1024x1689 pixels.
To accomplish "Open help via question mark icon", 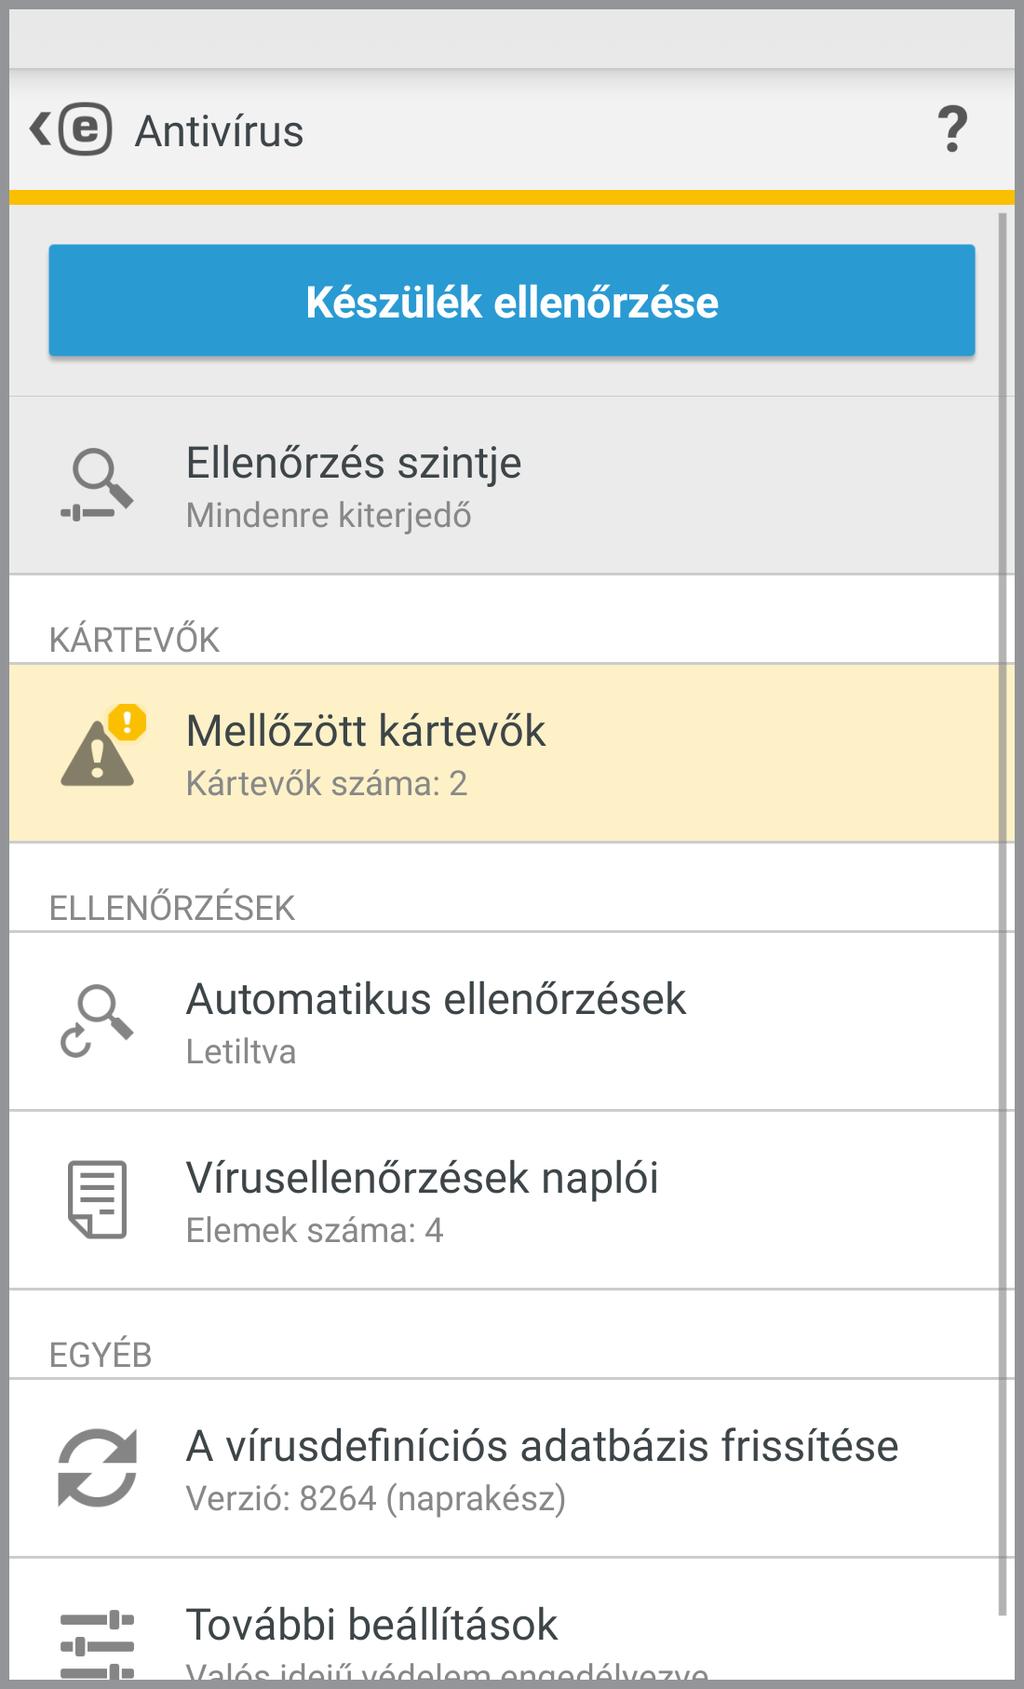I will point(952,129).
